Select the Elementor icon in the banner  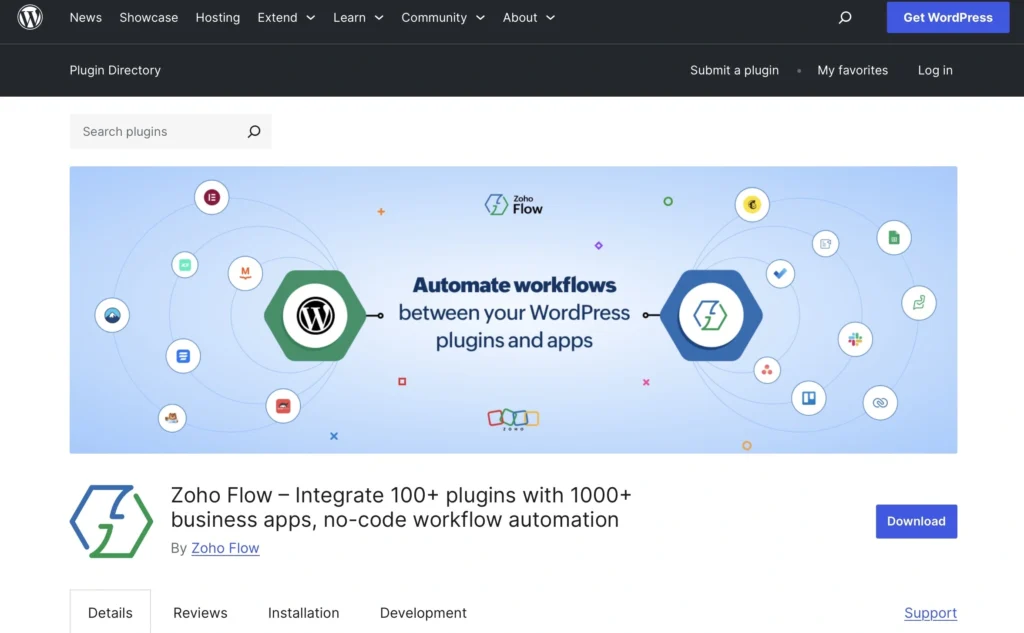[212, 197]
